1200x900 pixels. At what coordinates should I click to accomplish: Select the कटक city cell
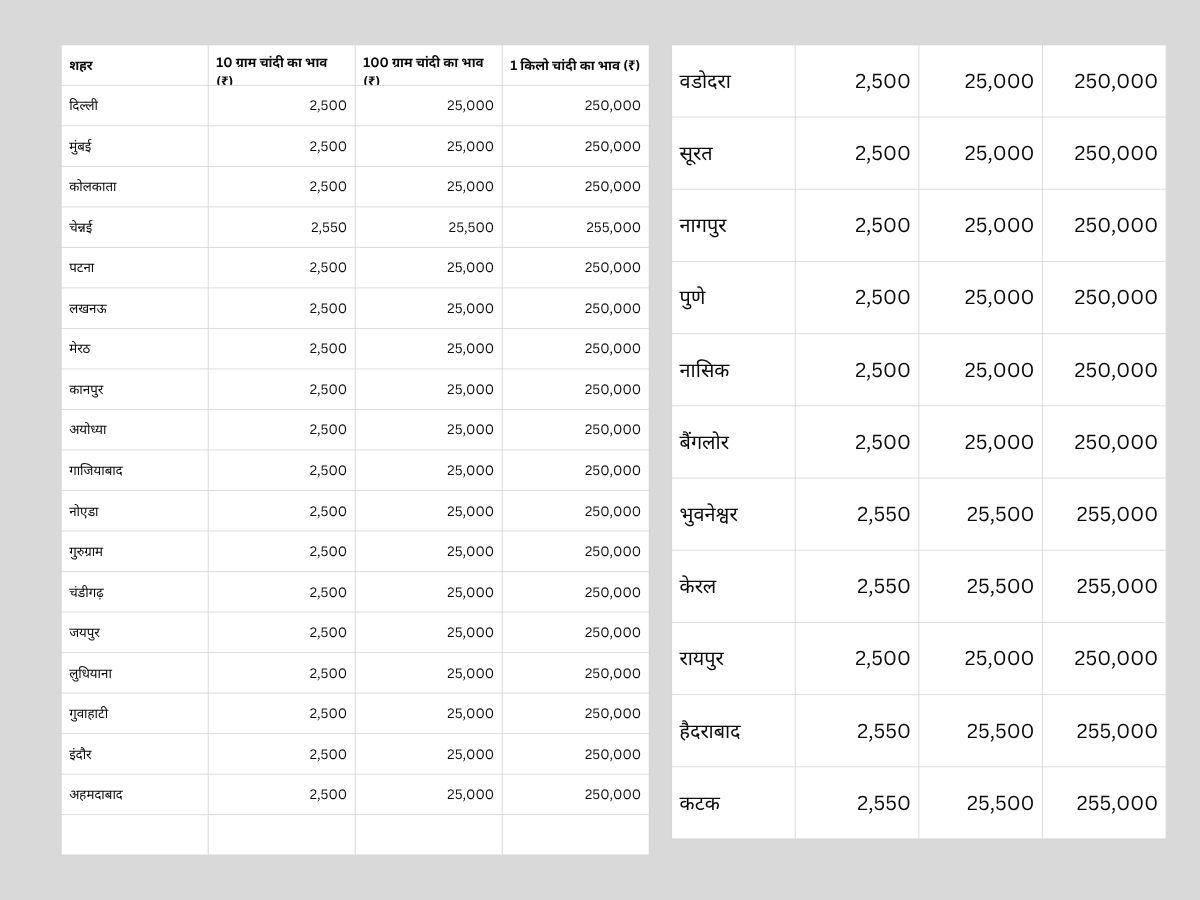[x=700, y=803]
